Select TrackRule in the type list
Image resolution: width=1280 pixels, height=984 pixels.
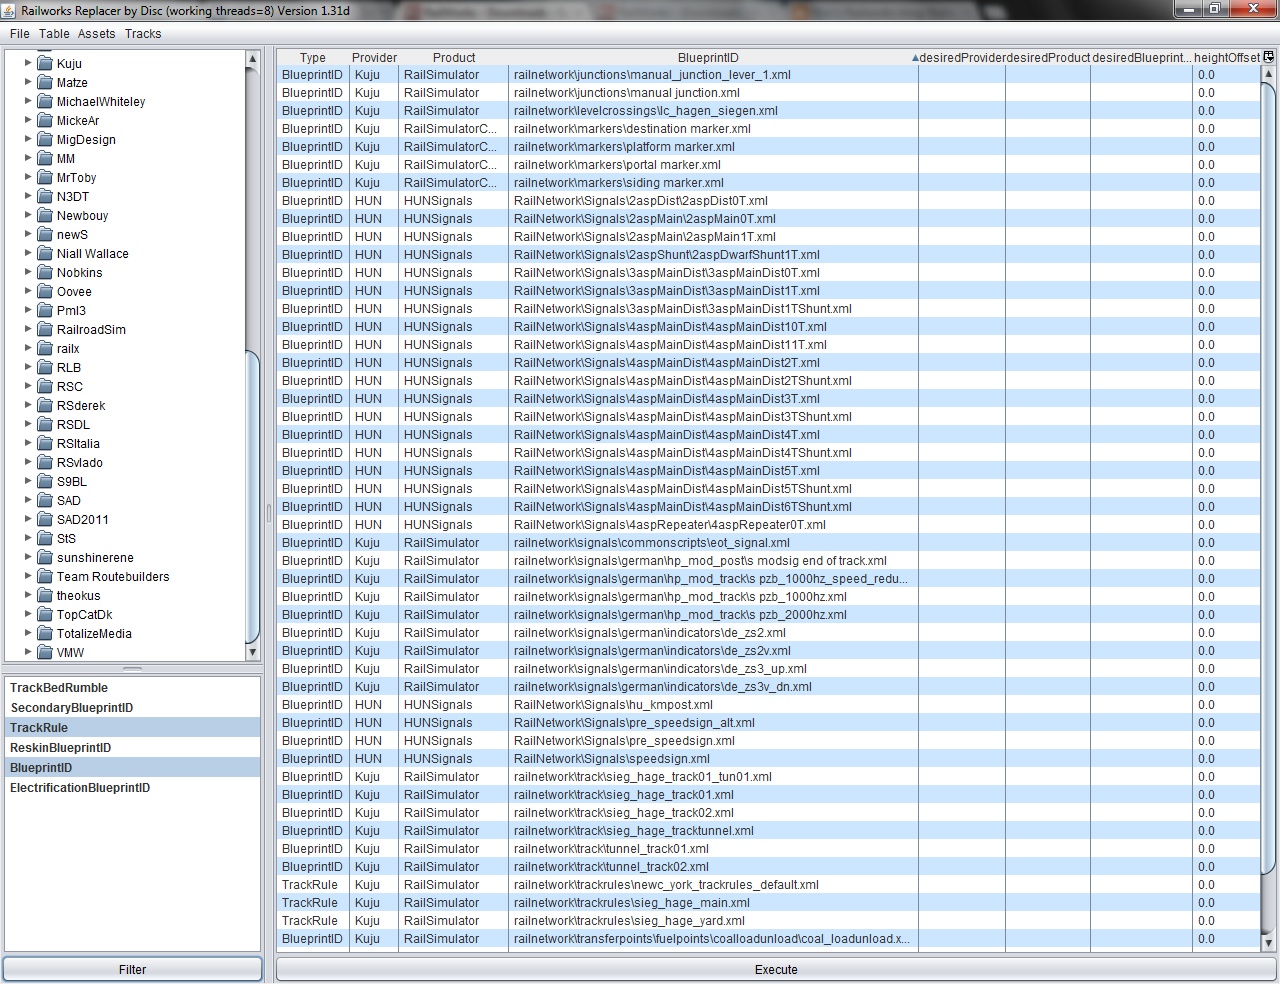132,728
